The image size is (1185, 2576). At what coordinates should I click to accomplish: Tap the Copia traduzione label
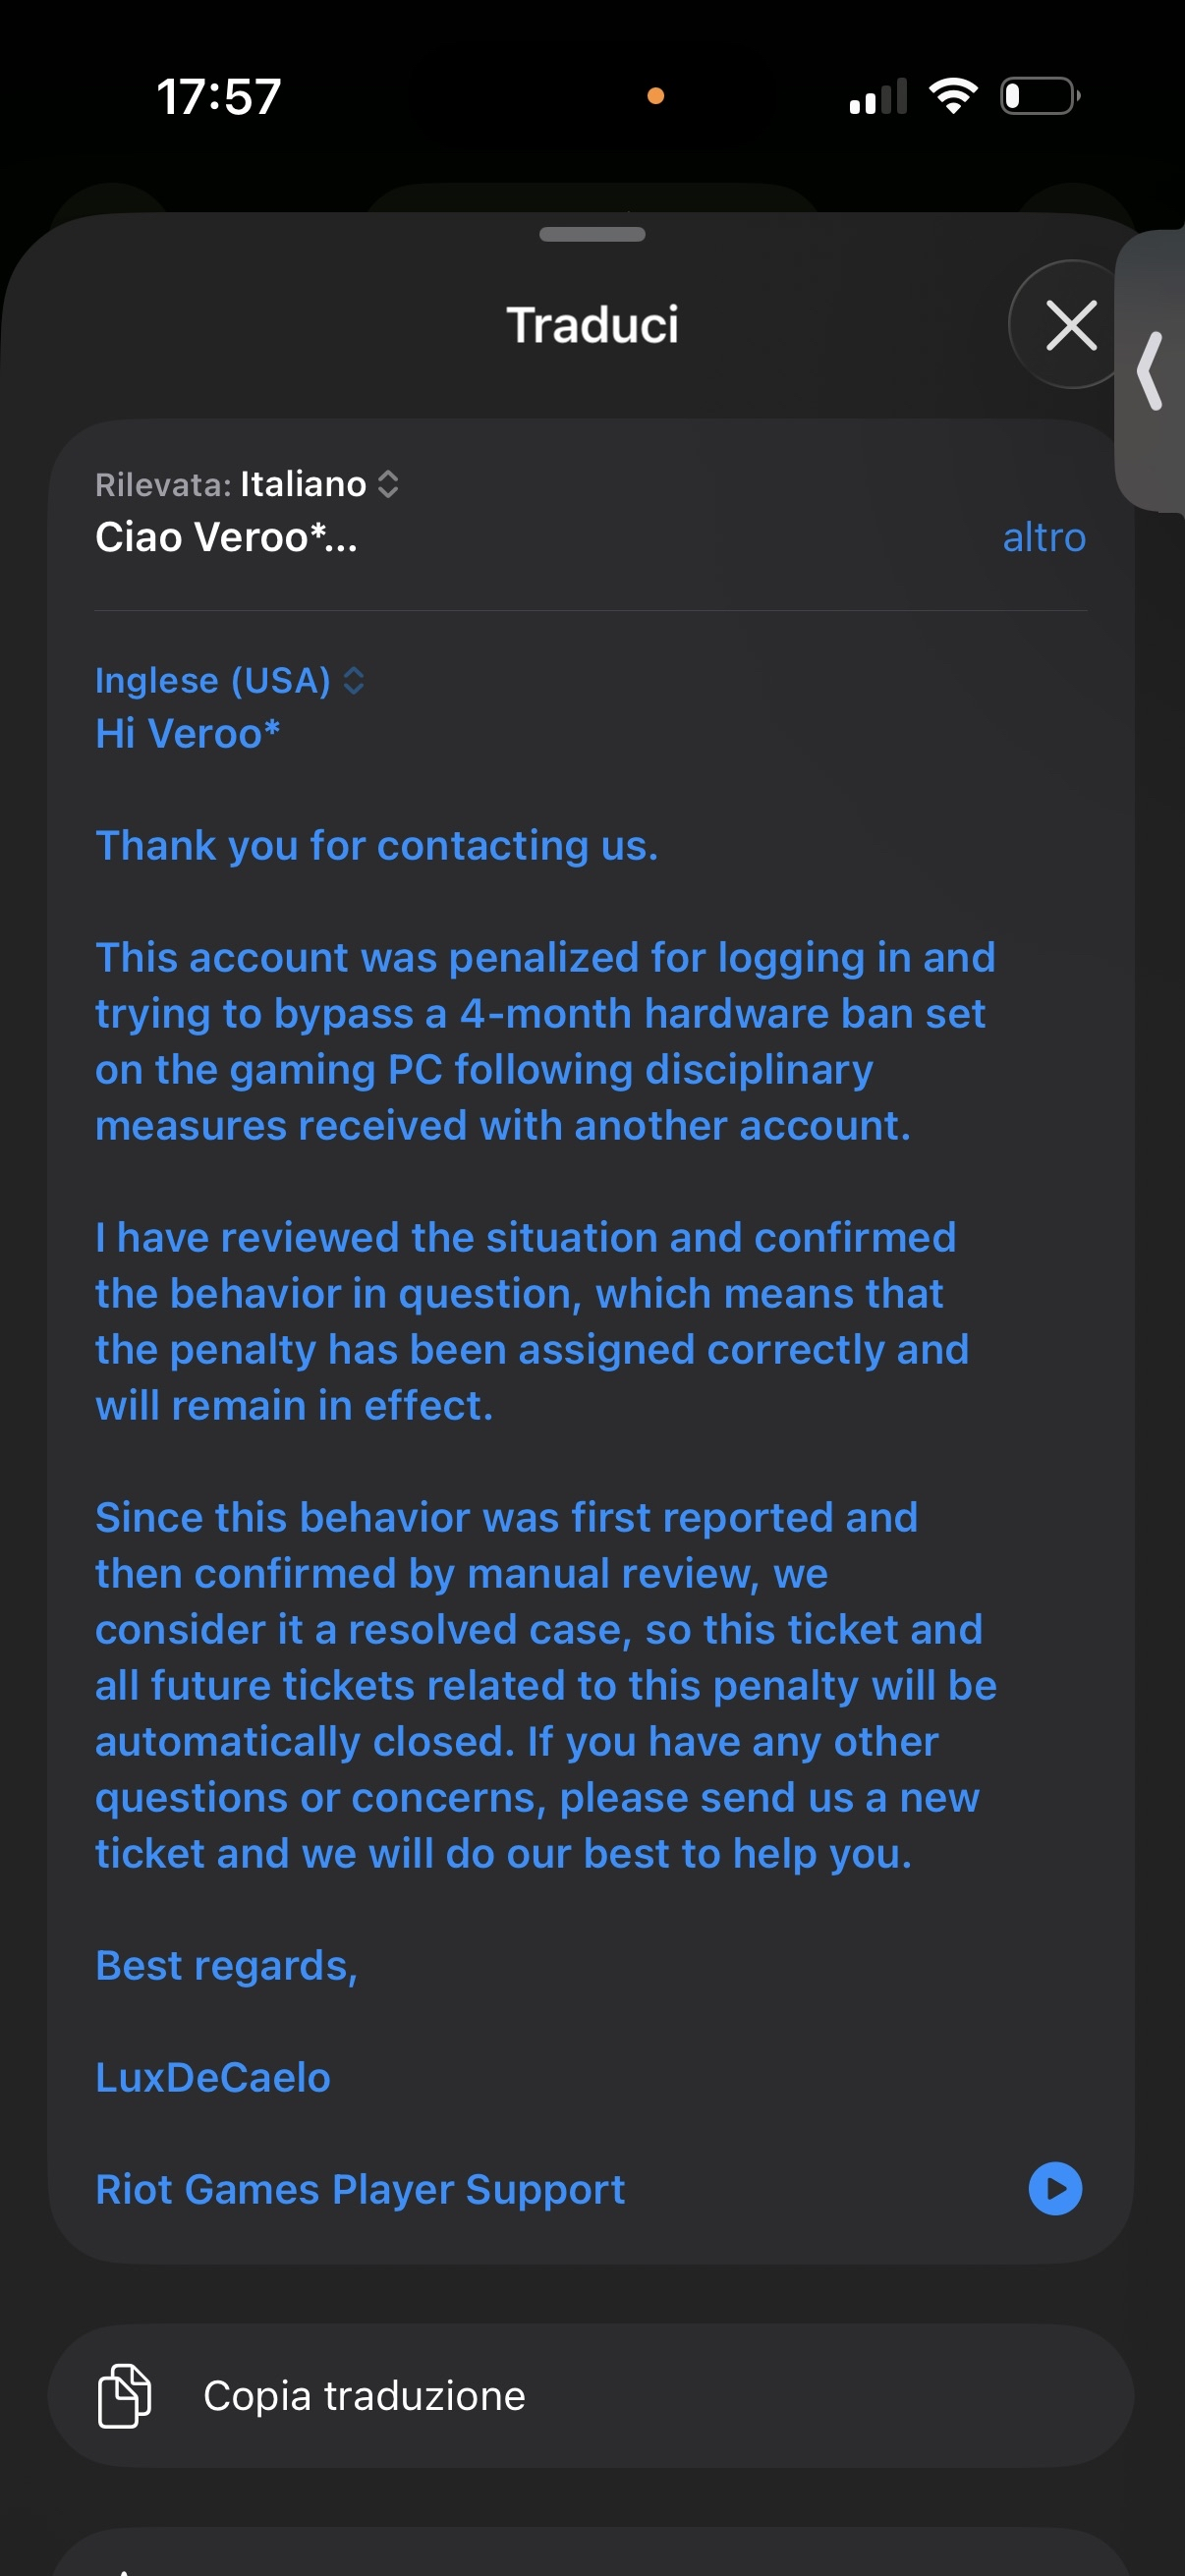click(x=364, y=2396)
